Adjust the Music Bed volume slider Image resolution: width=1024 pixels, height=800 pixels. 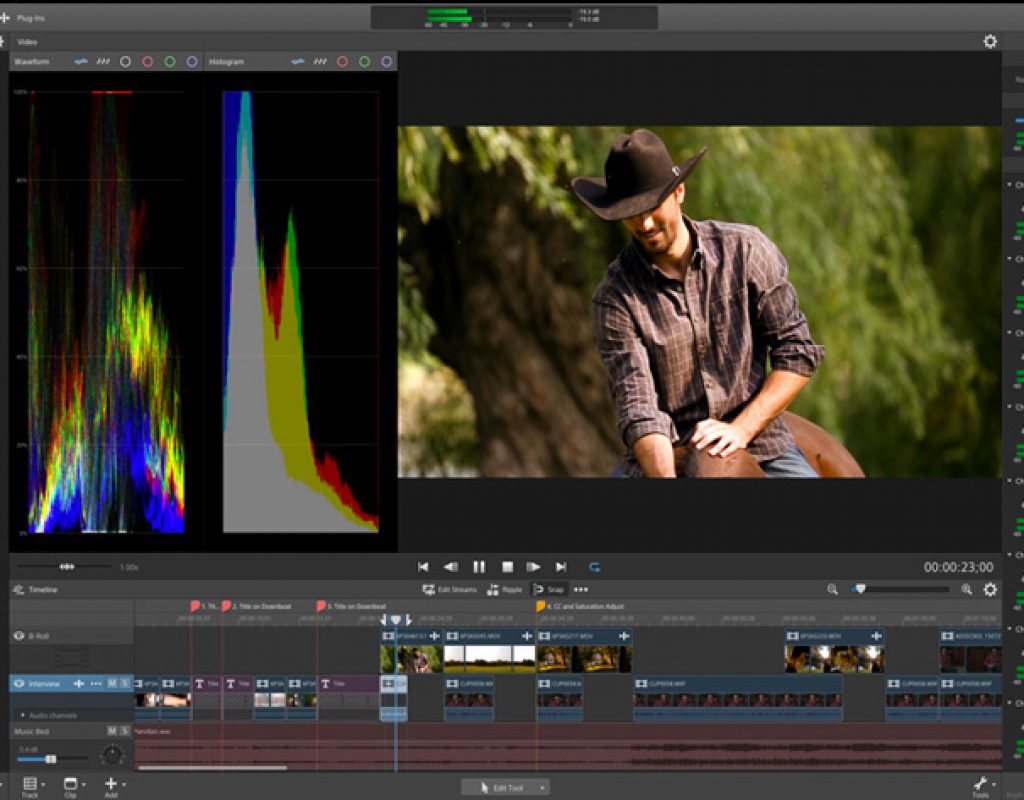point(52,759)
